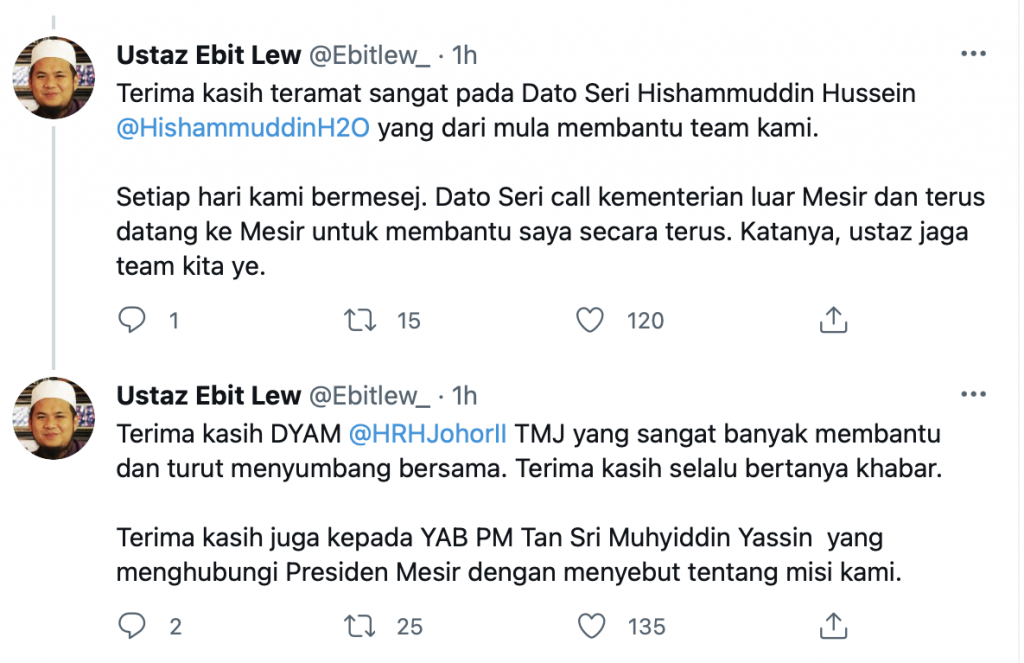The height and width of the screenshot is (663, 1024).
Task: Share the second tweet about Muhyiddin Yassin
Action: [833, 626]
